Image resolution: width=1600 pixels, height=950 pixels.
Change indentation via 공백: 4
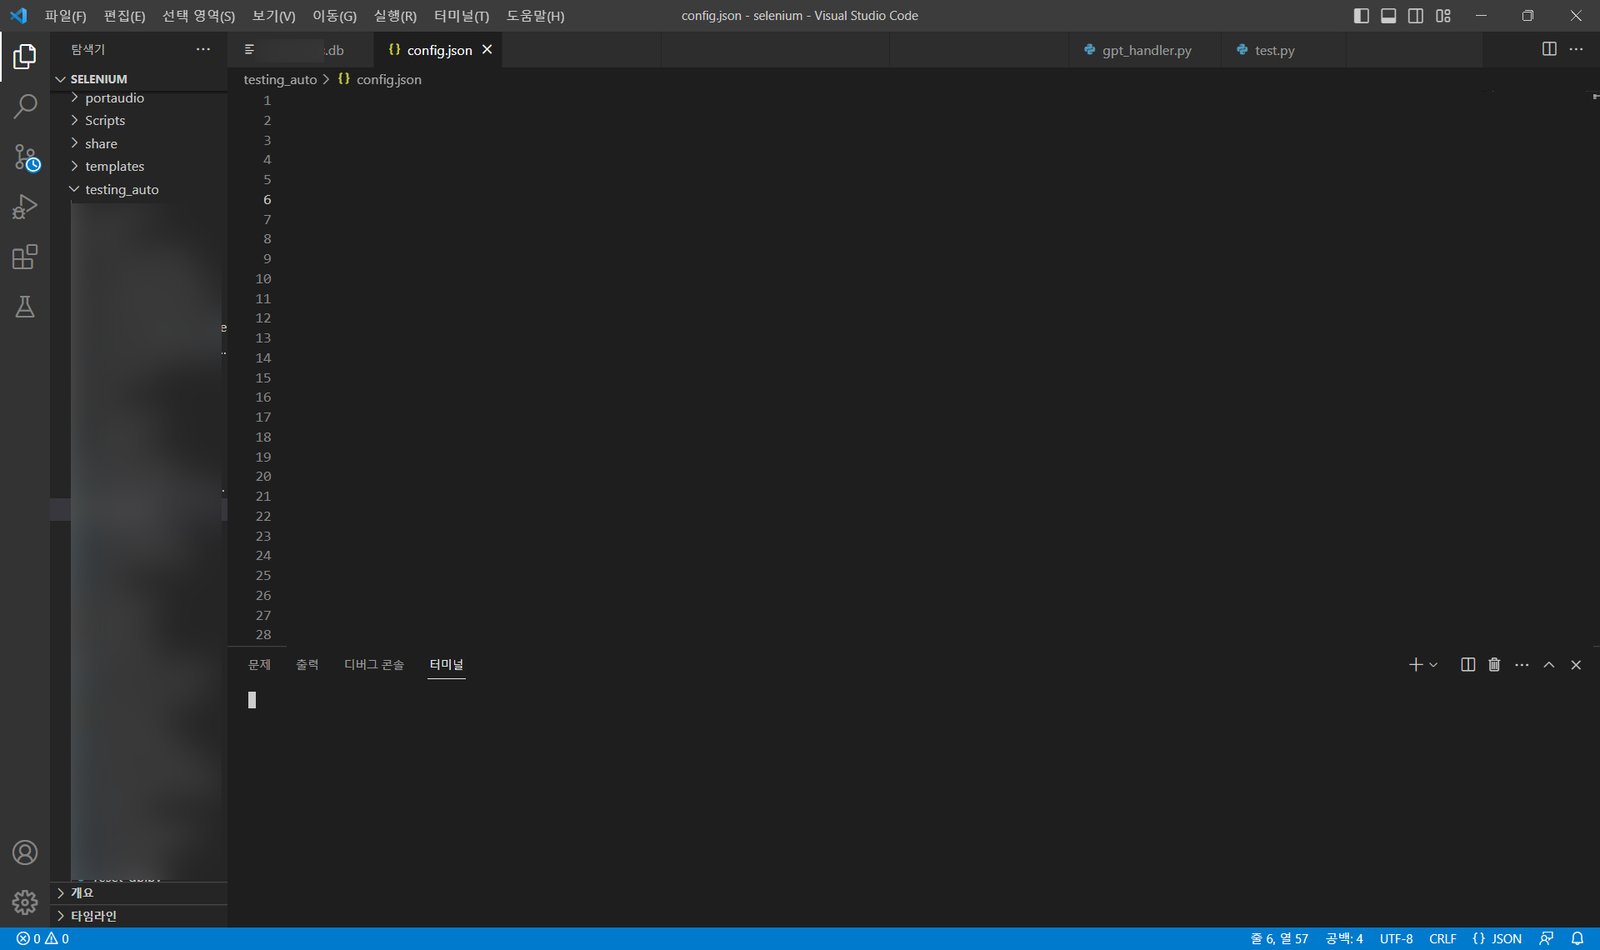[x=1344, y=939]
